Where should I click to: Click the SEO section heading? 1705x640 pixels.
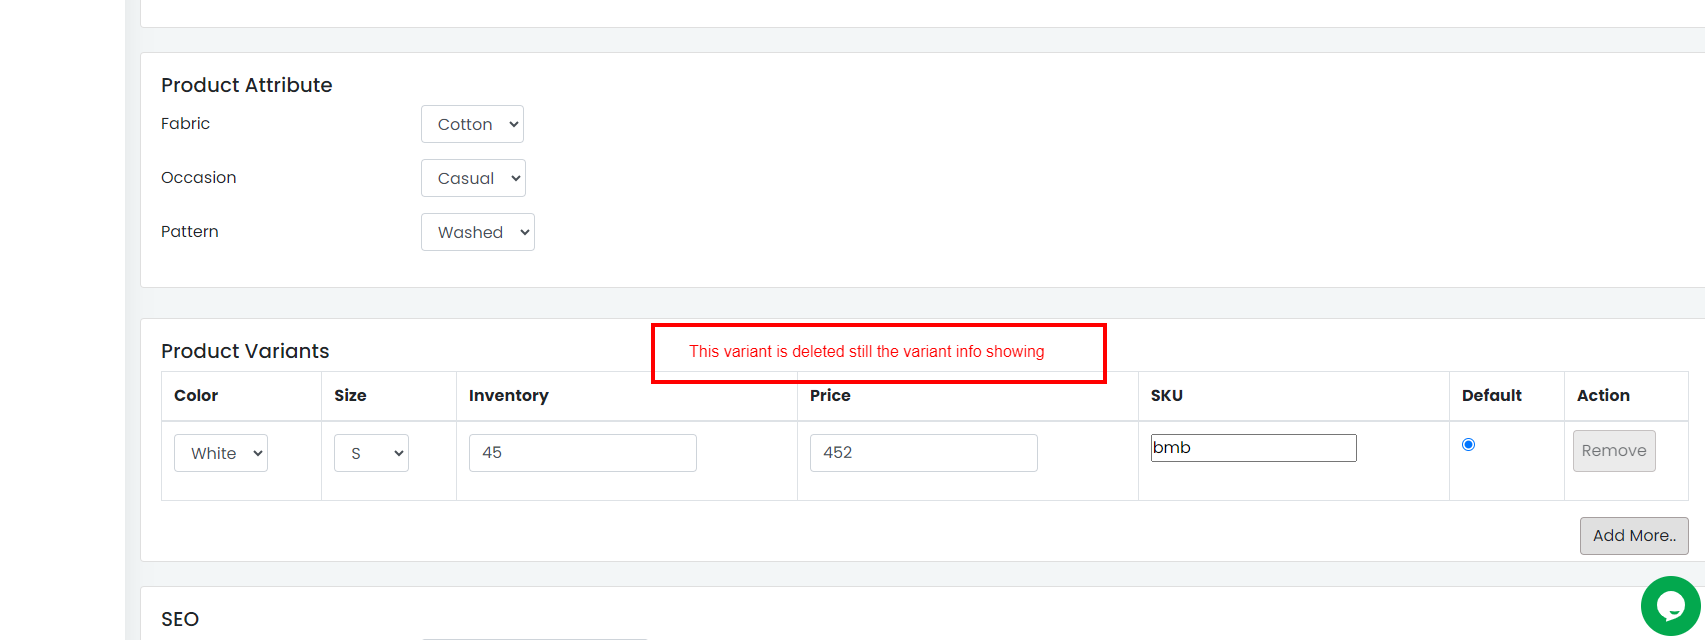pyautogui.click(x=180, y=619)
